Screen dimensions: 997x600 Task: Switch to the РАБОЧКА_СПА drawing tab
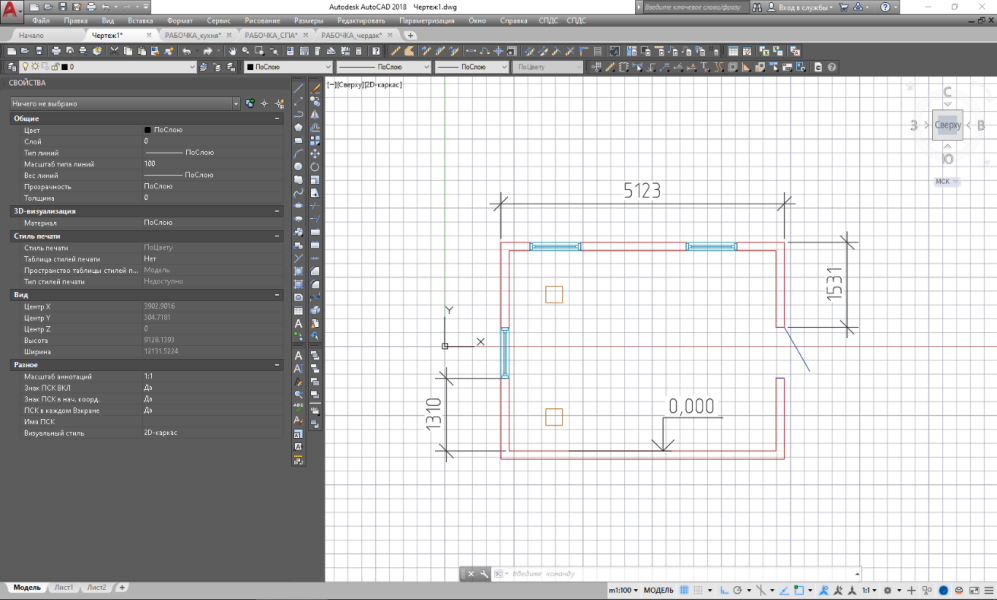coord(271,35)
